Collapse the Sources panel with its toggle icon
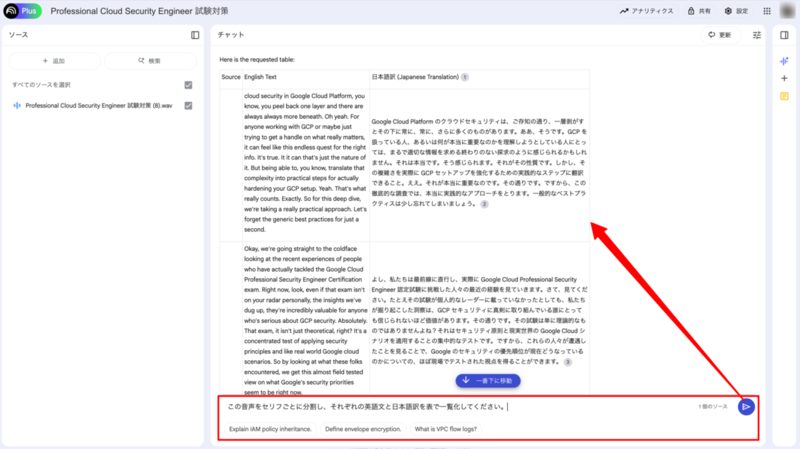This screenshot has height=449, width=800. pyautogui.click(x=195, y=35)
